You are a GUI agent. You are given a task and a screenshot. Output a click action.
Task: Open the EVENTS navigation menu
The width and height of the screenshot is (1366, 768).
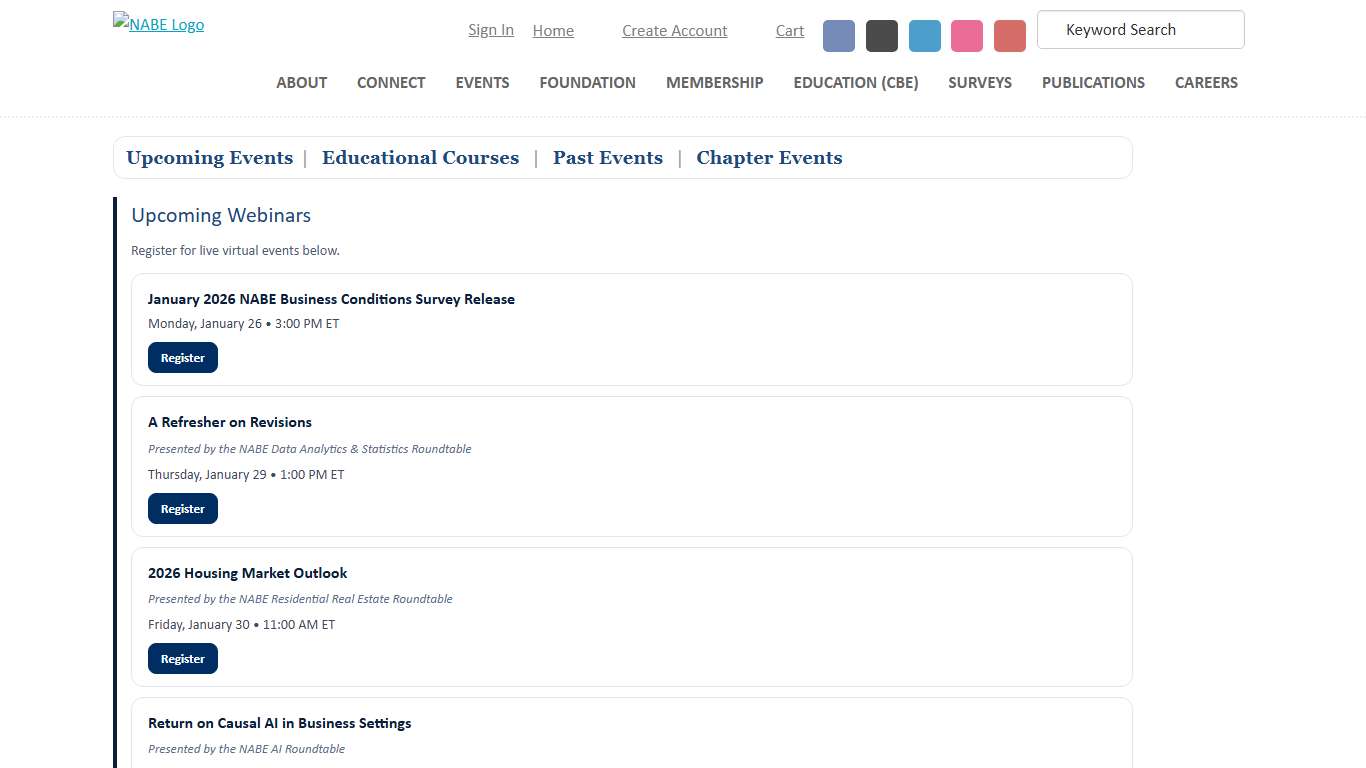coord(482,83)
